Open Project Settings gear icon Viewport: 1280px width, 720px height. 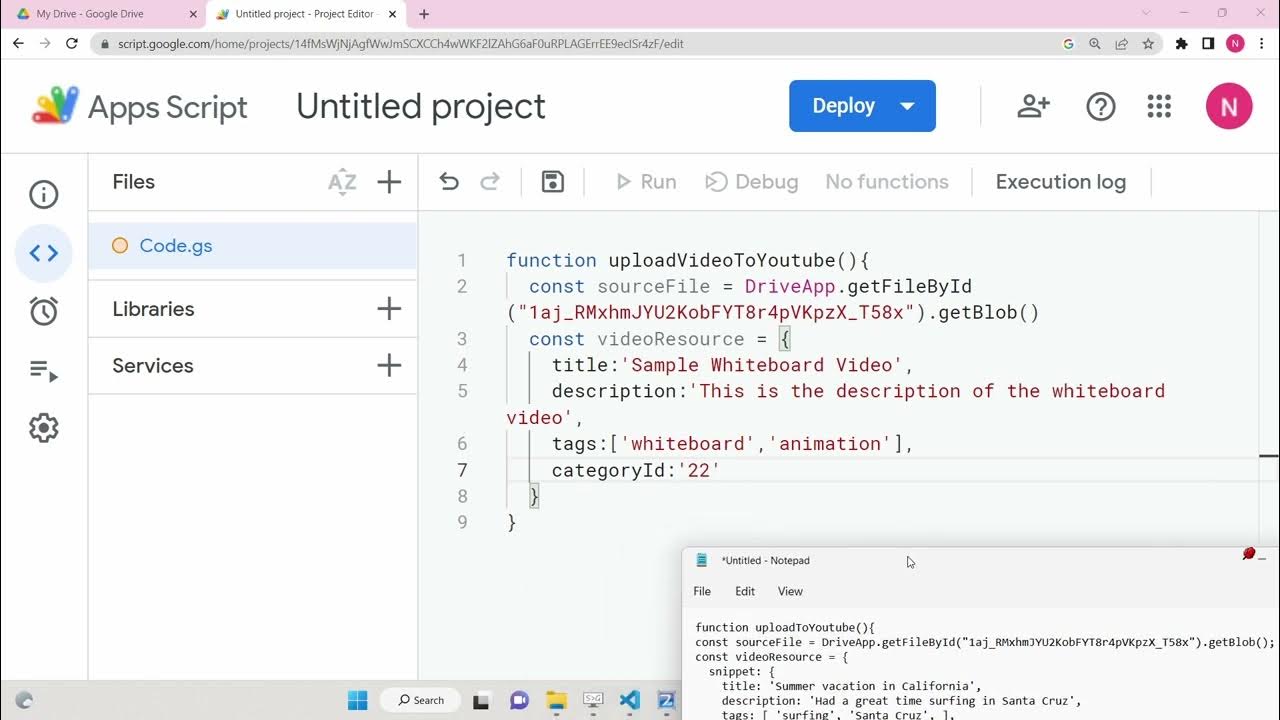(x=44, y=428)
